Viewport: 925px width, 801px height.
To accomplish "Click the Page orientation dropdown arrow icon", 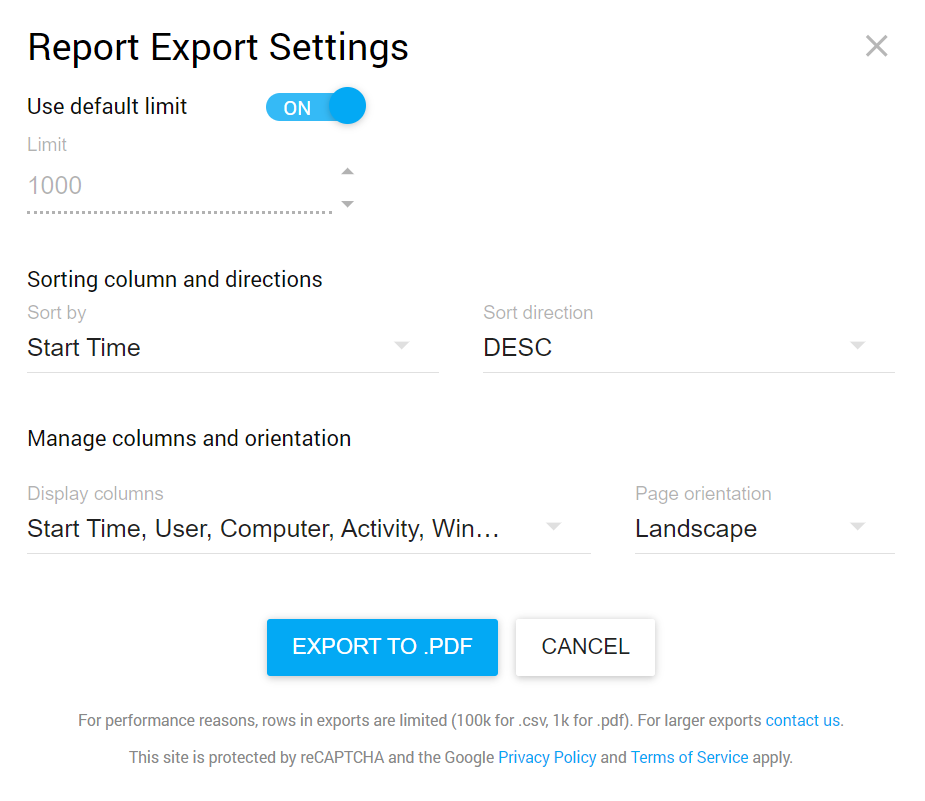I will point(857,527).
